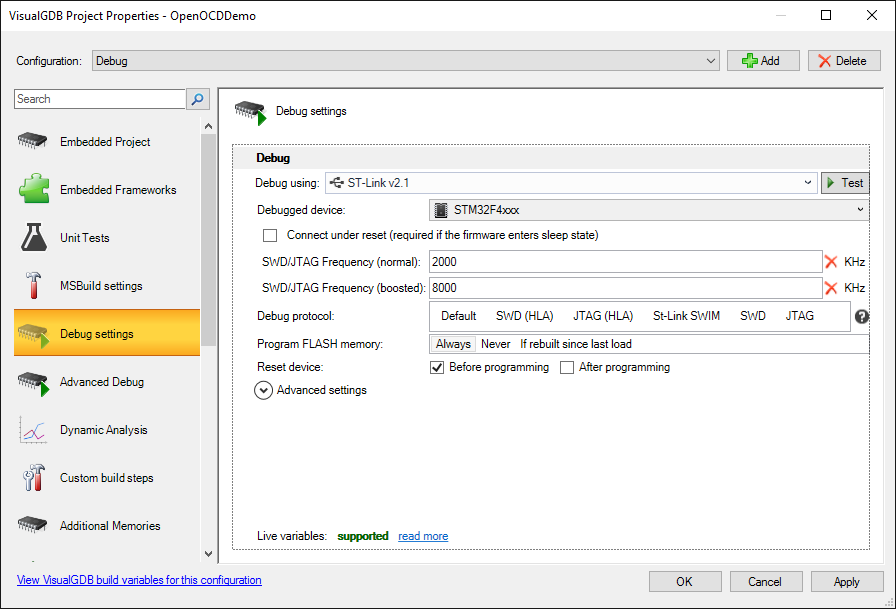Click the Delete configuration button
Viewport: 896px width, 609px height.
(844, 61)
